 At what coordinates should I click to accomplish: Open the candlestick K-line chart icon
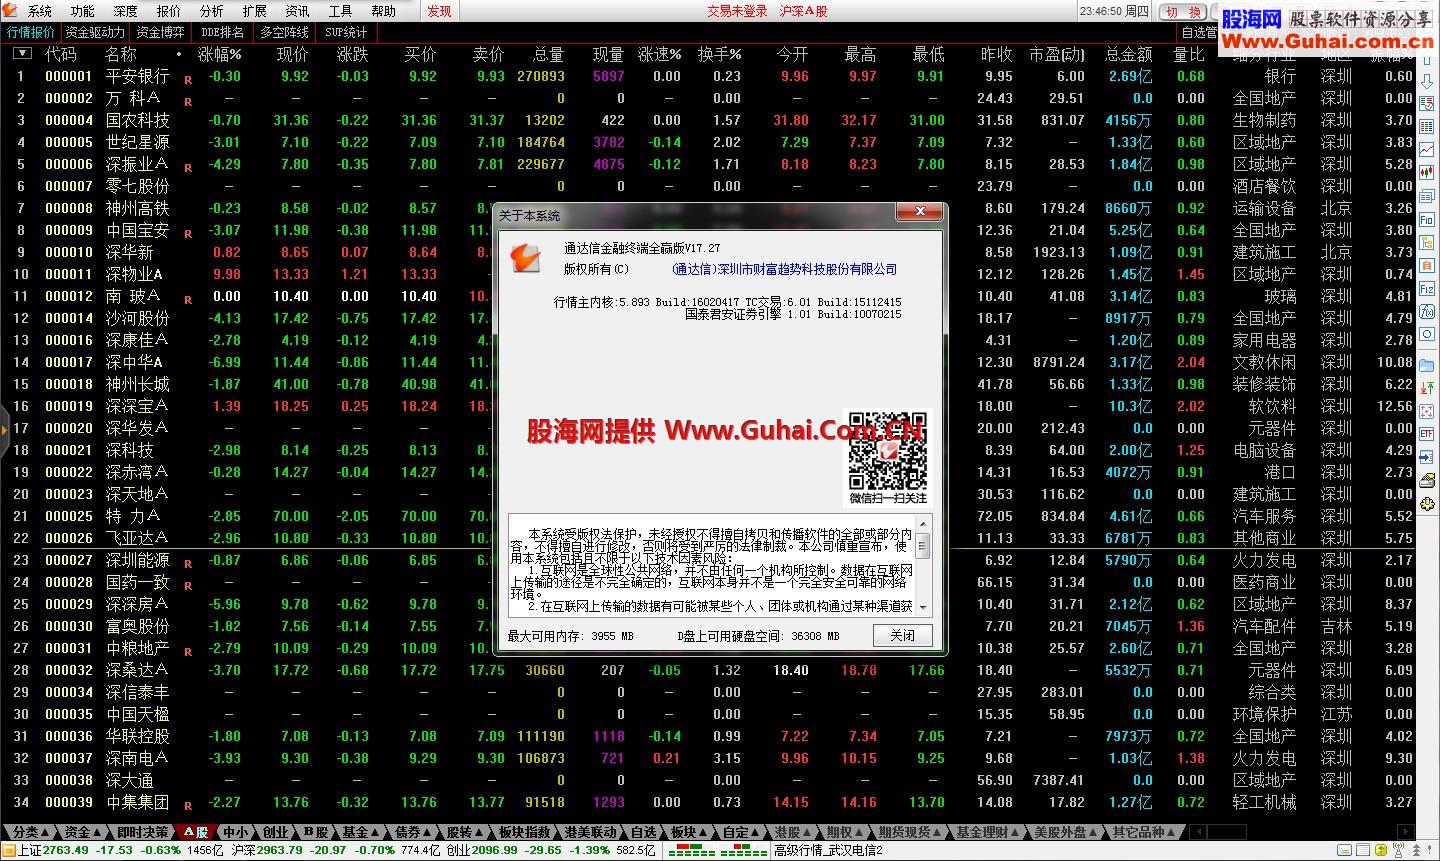pyautogui.click(x=1426, y=172)
